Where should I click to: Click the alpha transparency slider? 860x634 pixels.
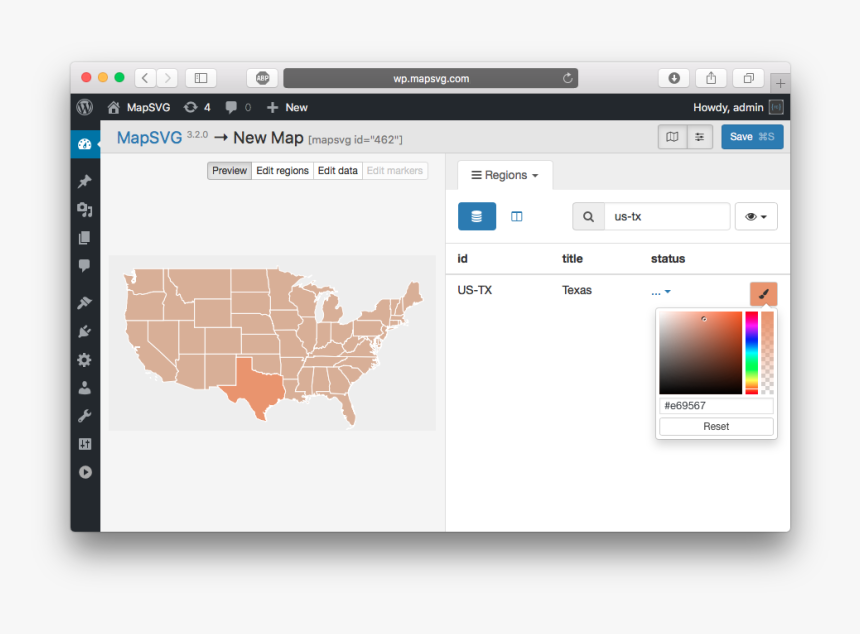pos(767,353)
